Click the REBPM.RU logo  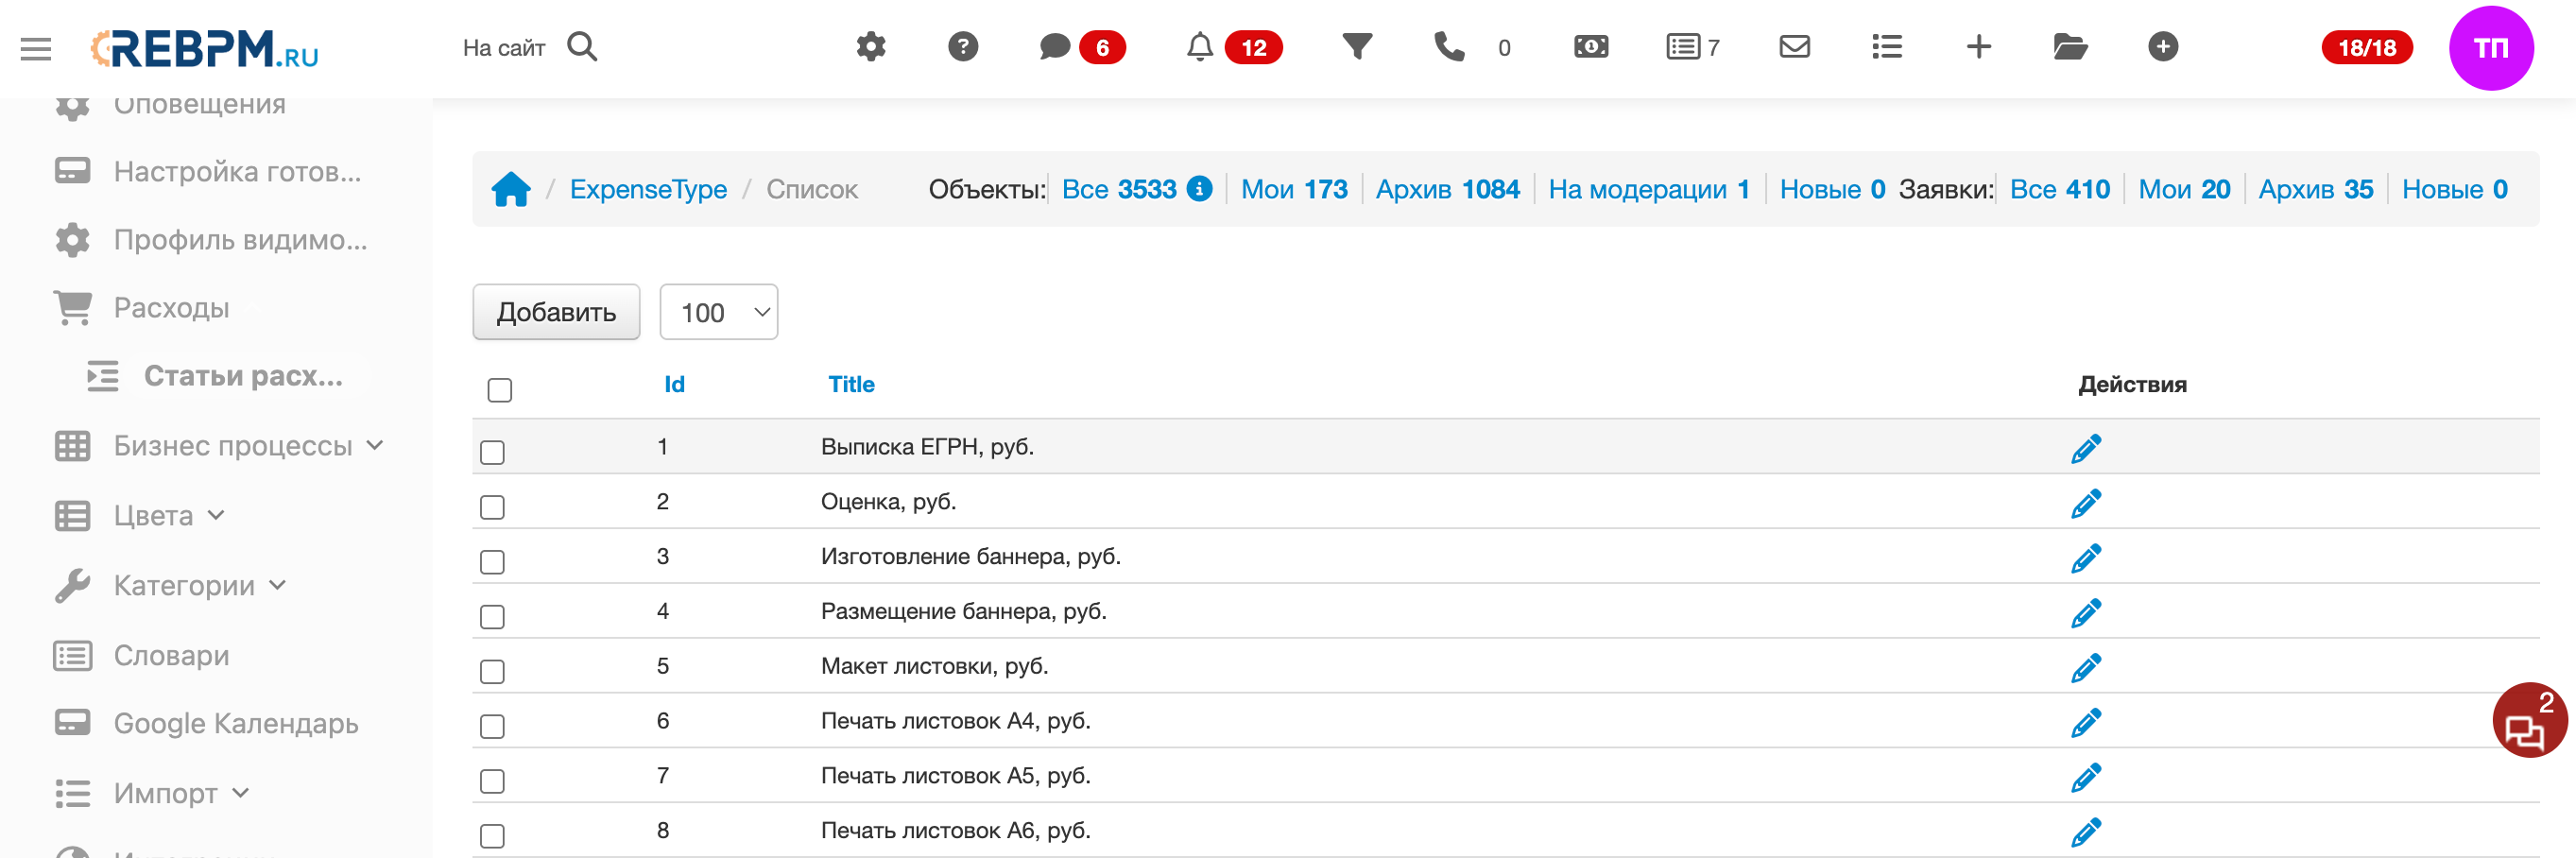[x=205, y=48]
